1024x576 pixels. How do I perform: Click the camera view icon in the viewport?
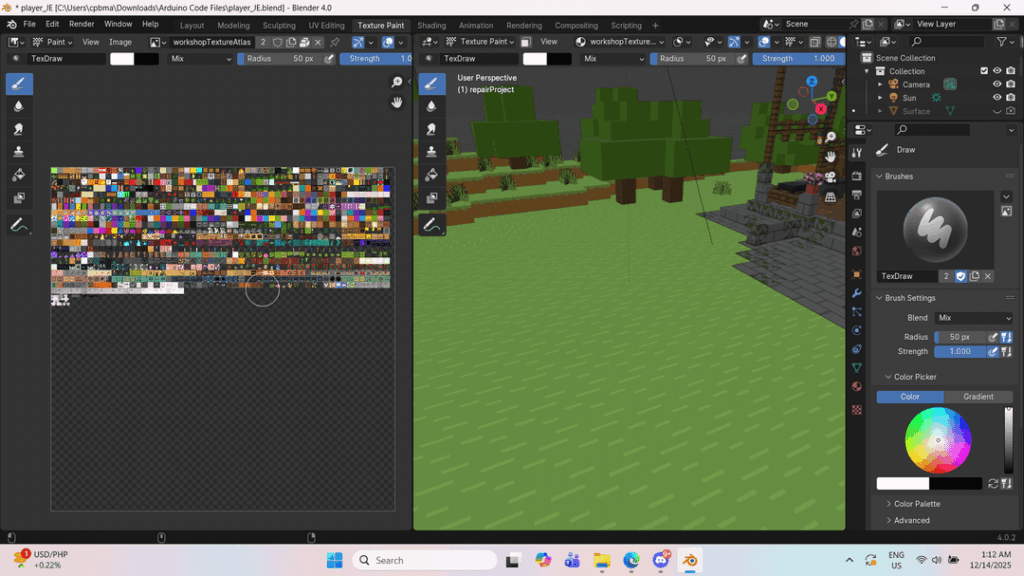[x=829, y=176]
